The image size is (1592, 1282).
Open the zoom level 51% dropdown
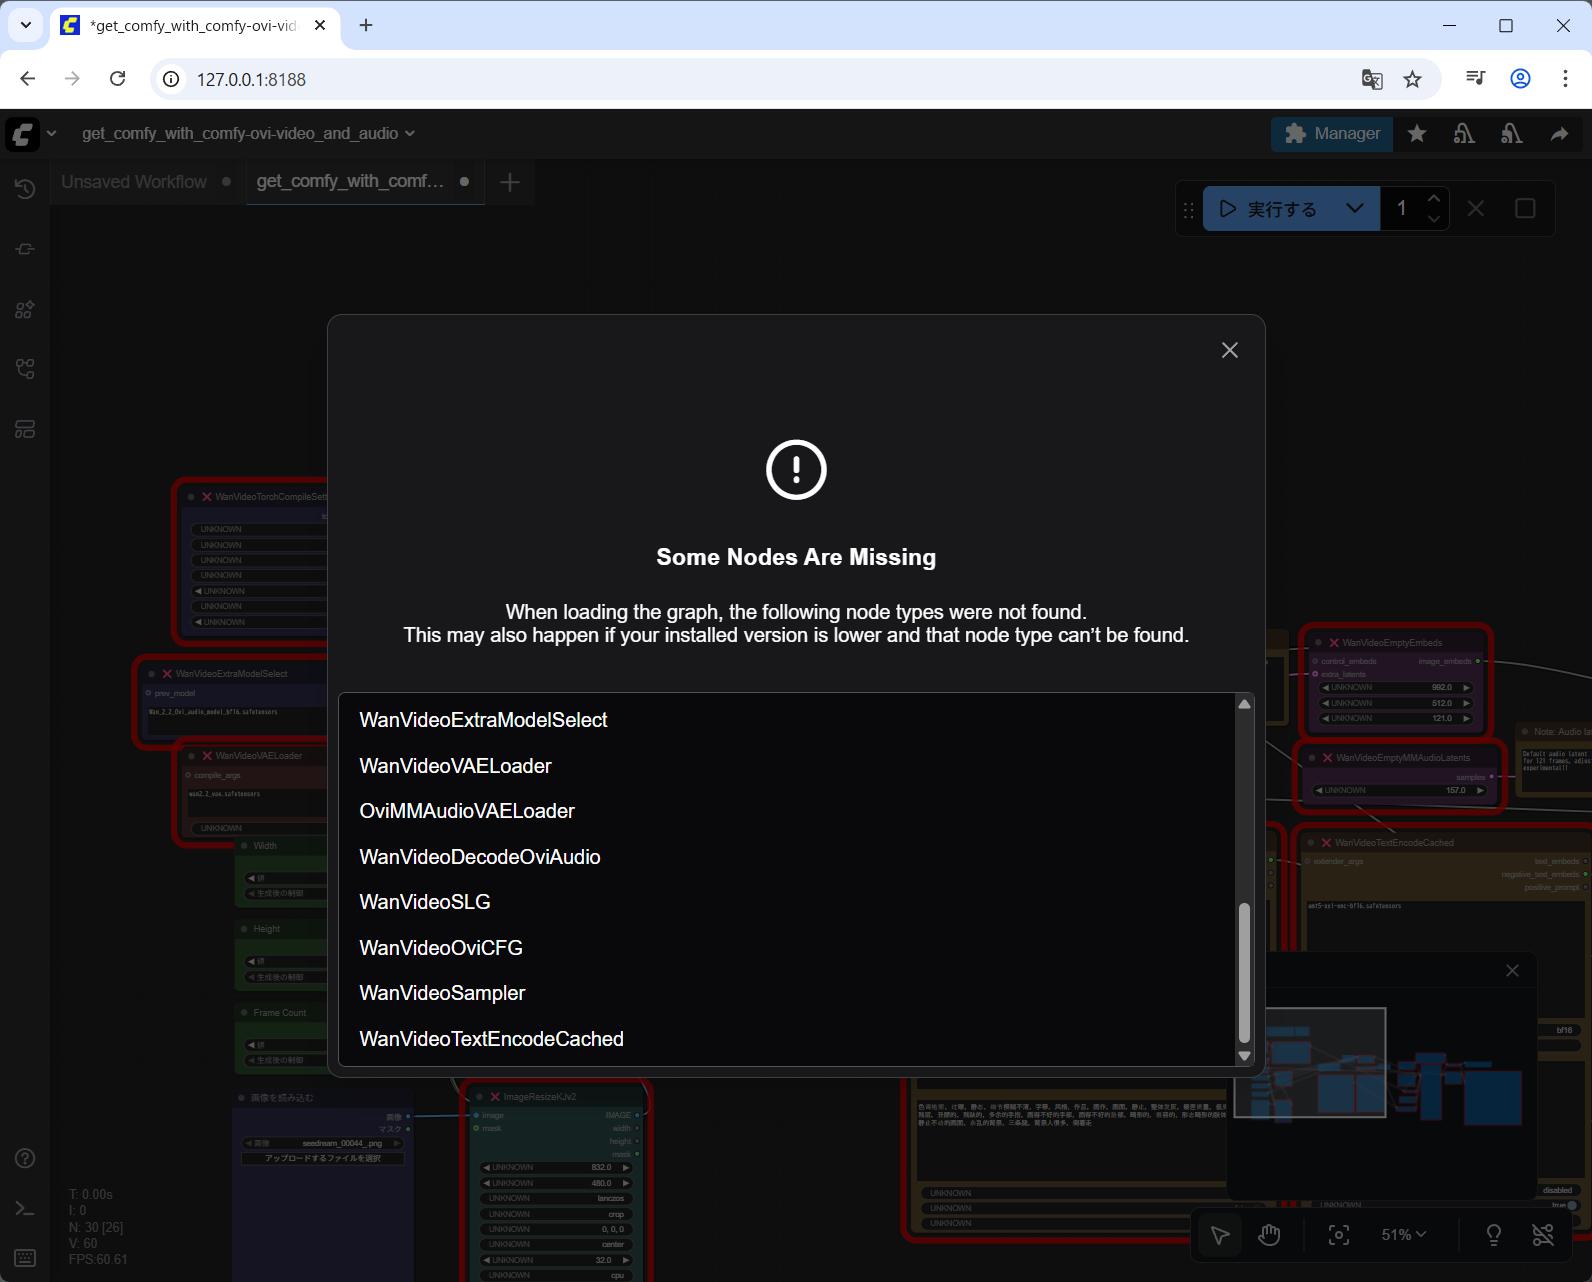pos(1403,1235)
